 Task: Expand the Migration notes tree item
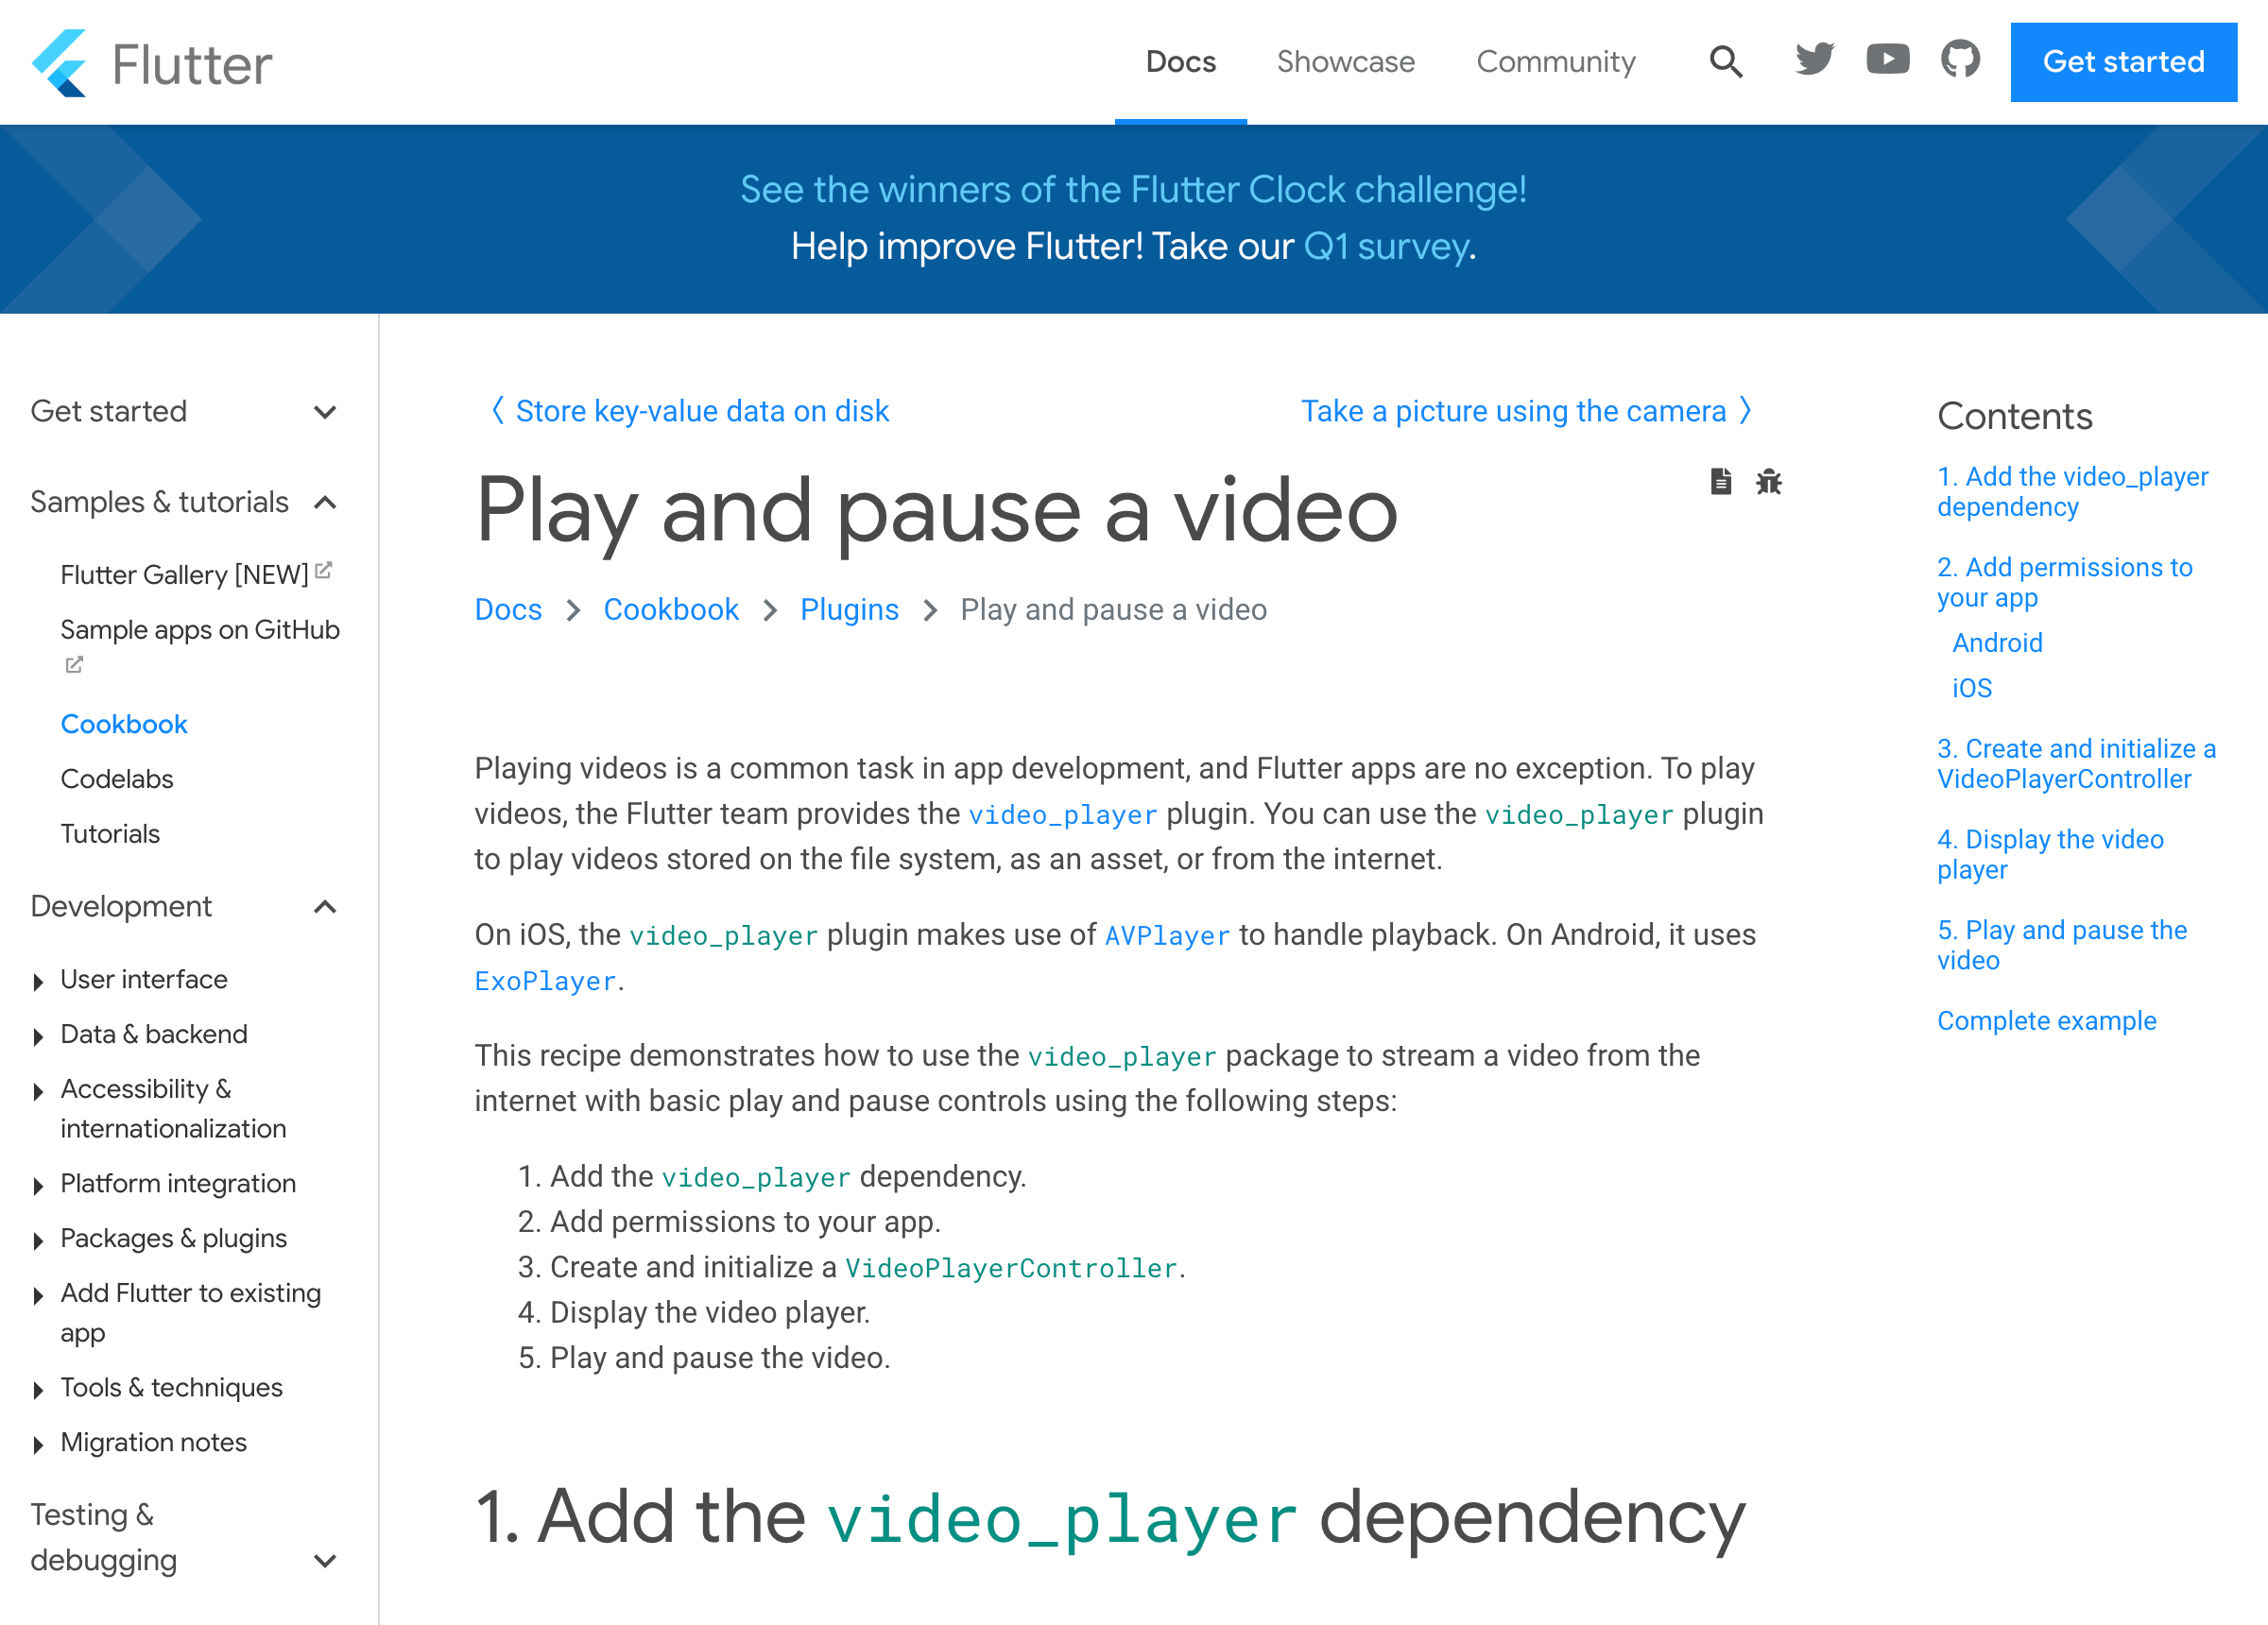[x=38, y=1445]
